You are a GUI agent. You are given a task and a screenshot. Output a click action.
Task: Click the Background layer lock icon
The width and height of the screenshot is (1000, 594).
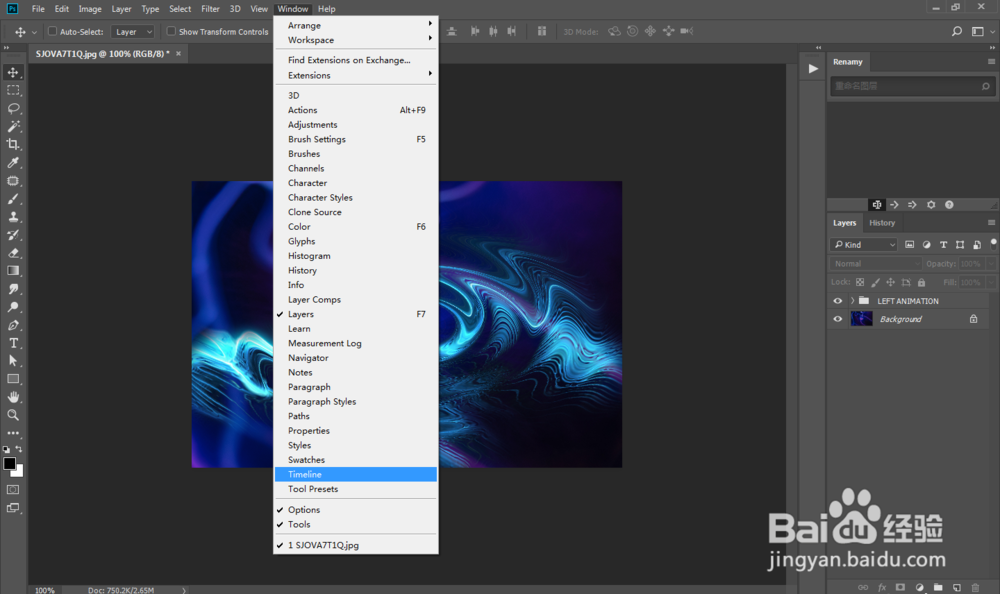tap(973, 319)
